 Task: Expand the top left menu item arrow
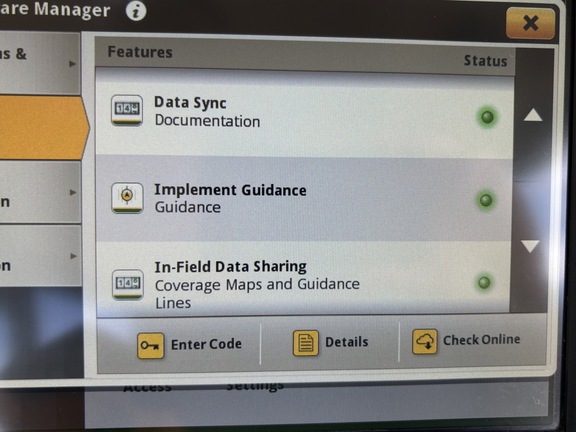(x=73, y=64)
